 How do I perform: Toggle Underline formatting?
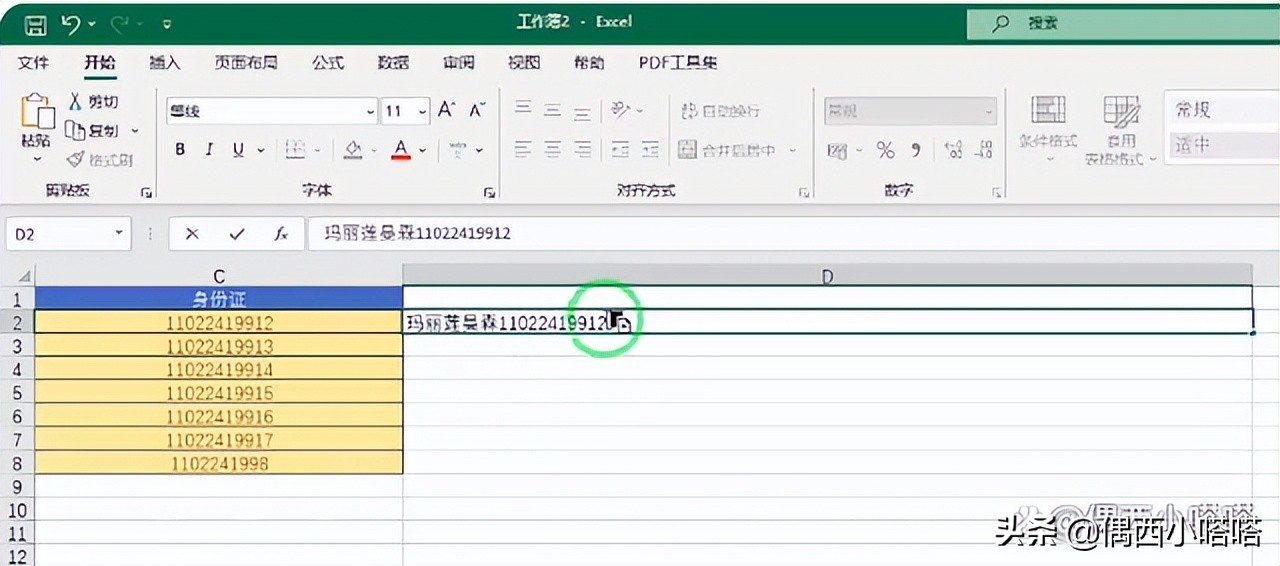pyautogui.click(x=238, y=150)
